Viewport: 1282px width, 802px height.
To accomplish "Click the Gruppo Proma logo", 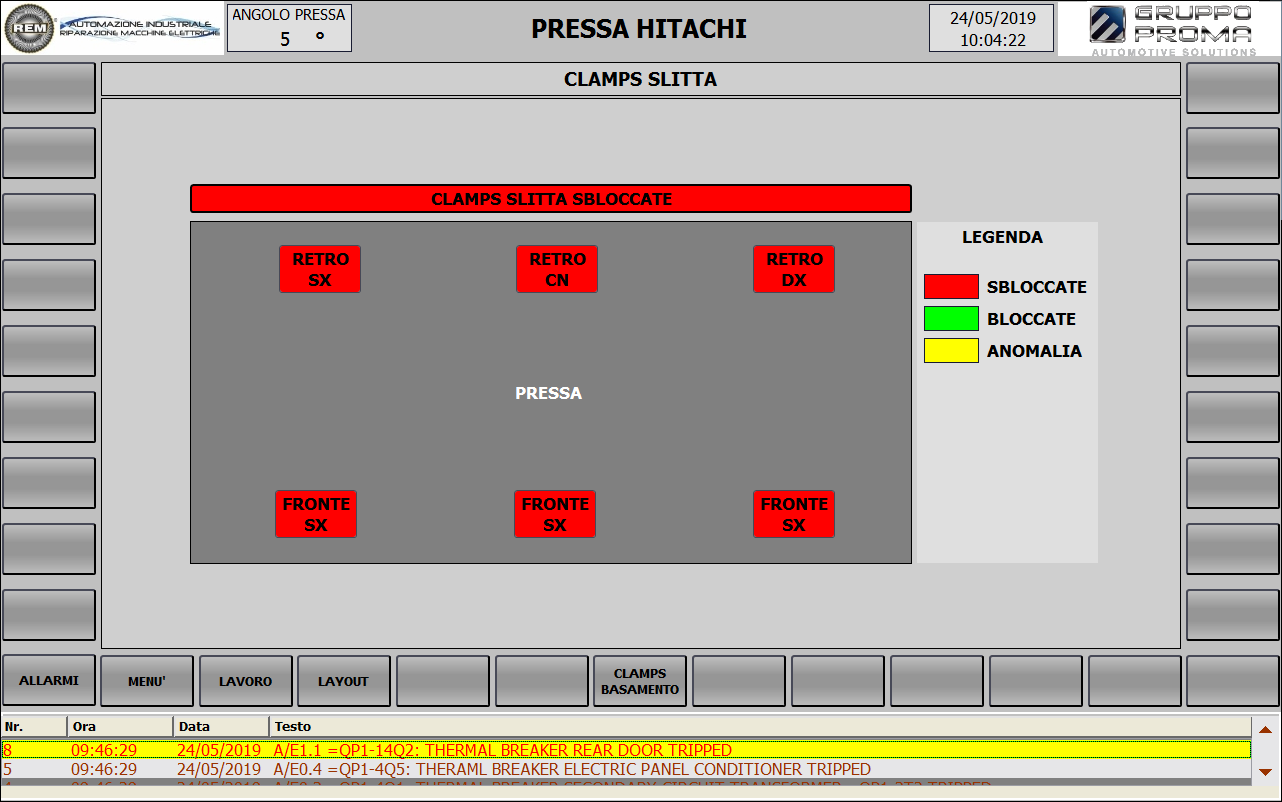I will pyautogui.click(x=1169, y=29).
